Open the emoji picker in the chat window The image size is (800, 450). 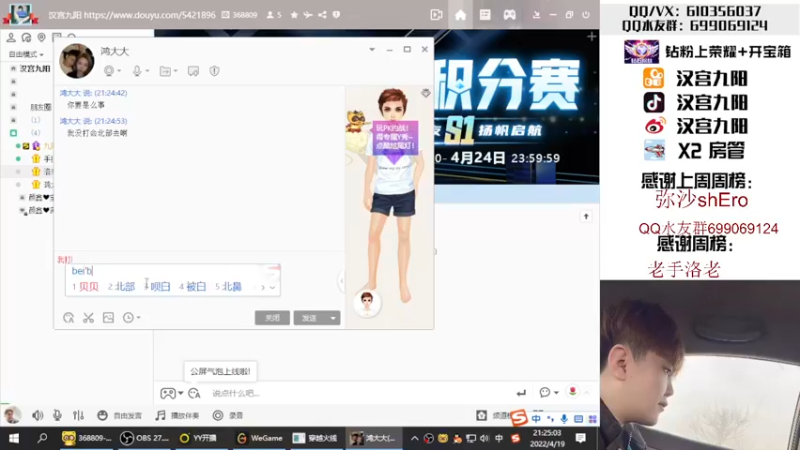pyautogui.click(x=68, y=318)
